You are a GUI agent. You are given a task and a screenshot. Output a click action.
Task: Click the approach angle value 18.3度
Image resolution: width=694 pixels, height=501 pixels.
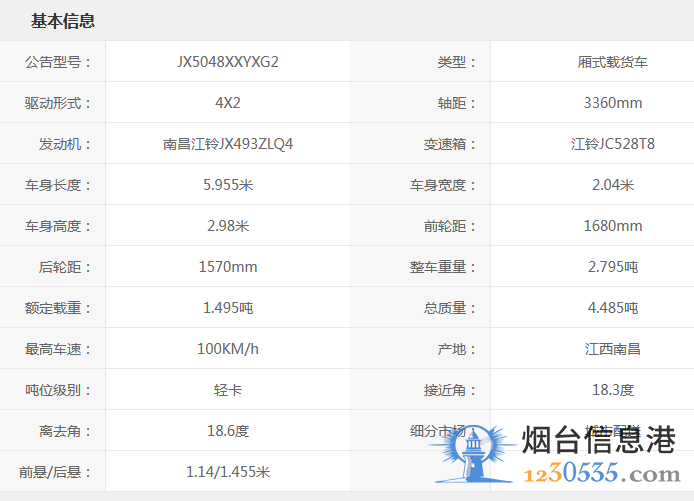[613, 390]
